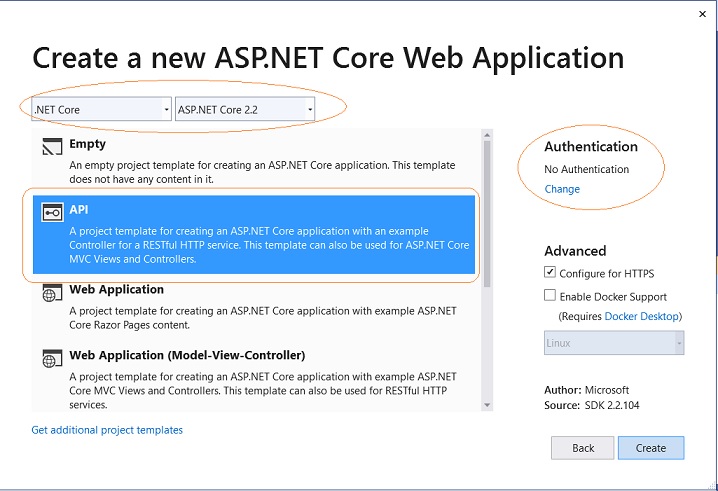The image size is (718, 491).
Task: Click the Web Application globe icon
Action: 52,293
